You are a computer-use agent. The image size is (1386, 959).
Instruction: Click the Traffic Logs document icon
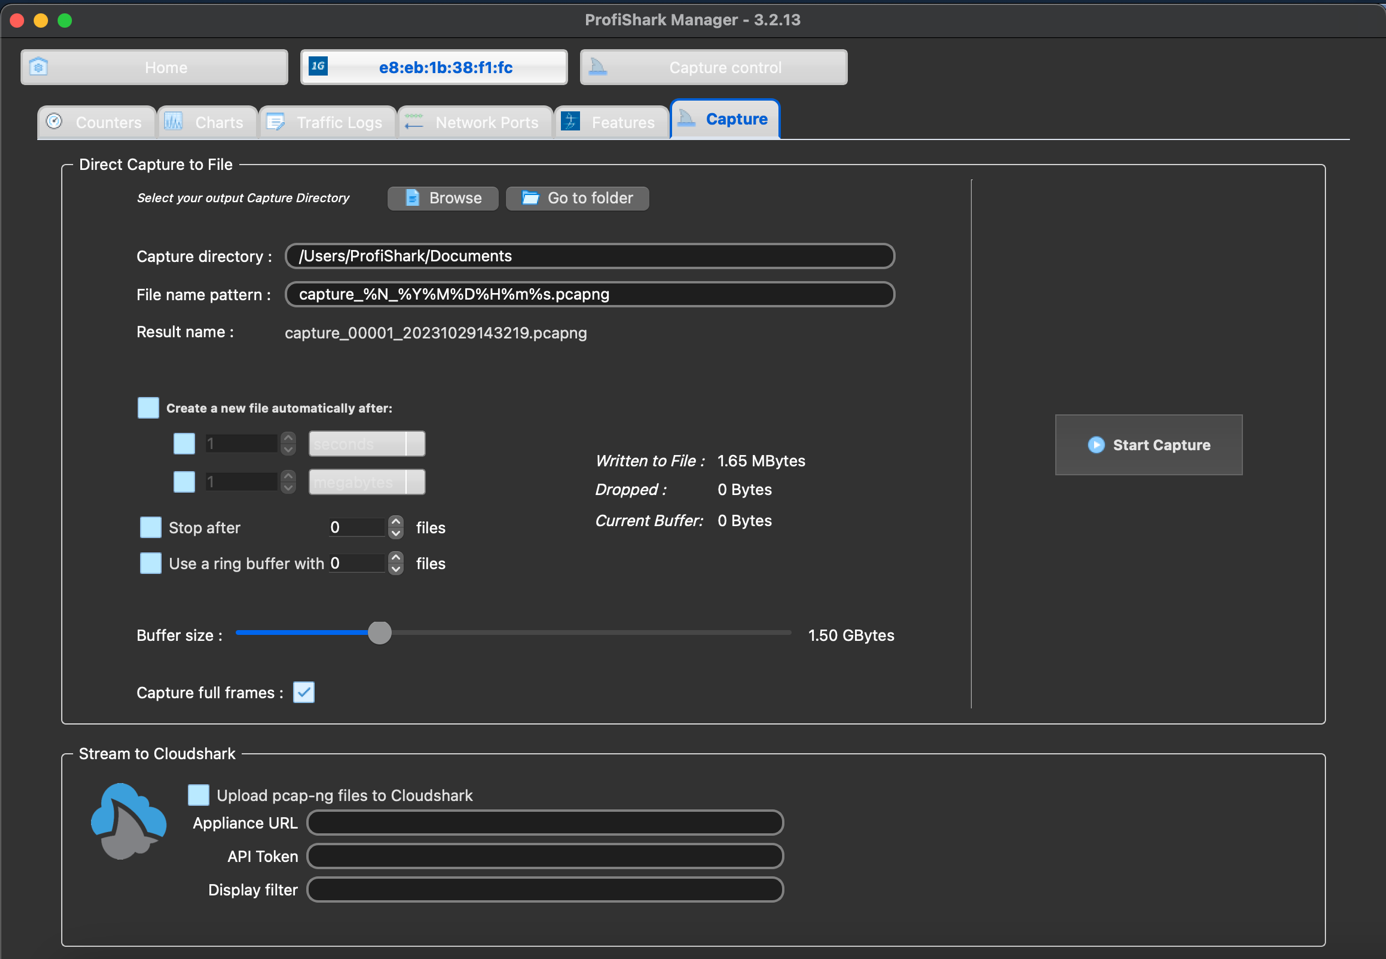275,121
